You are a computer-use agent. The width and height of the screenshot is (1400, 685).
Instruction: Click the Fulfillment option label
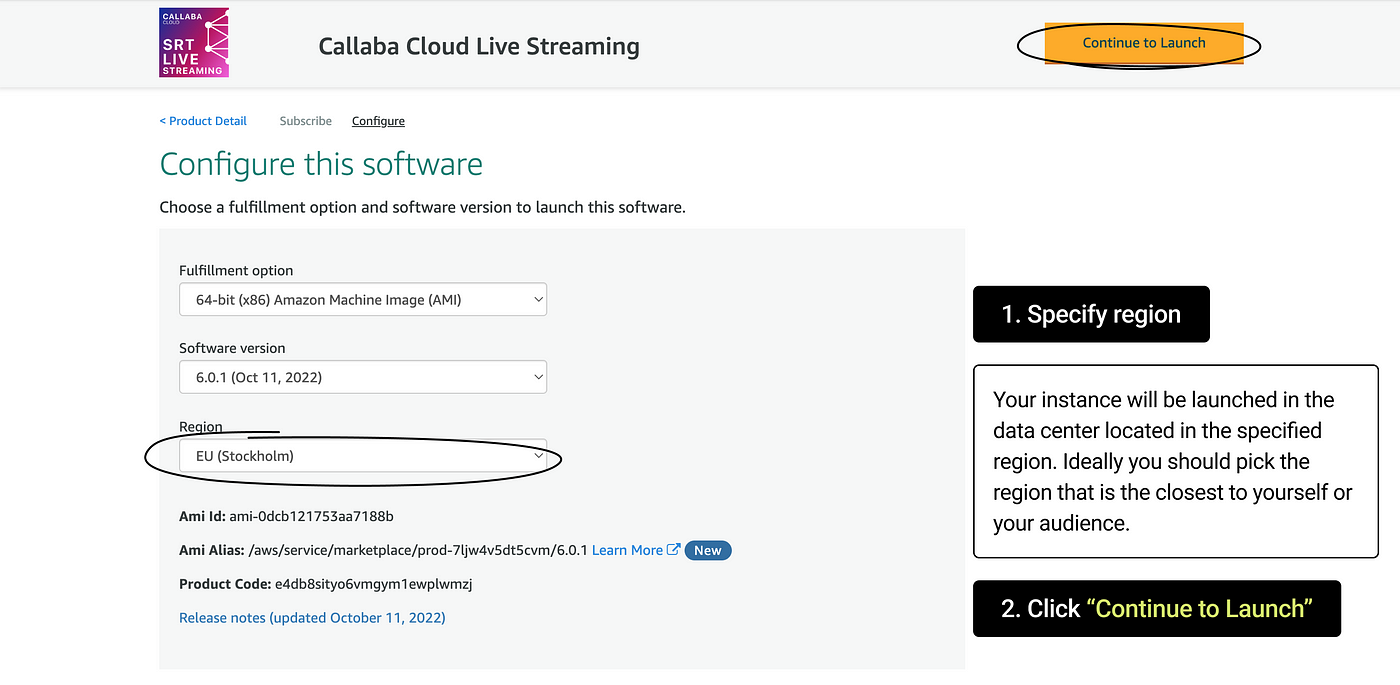[x=236, y=270]
